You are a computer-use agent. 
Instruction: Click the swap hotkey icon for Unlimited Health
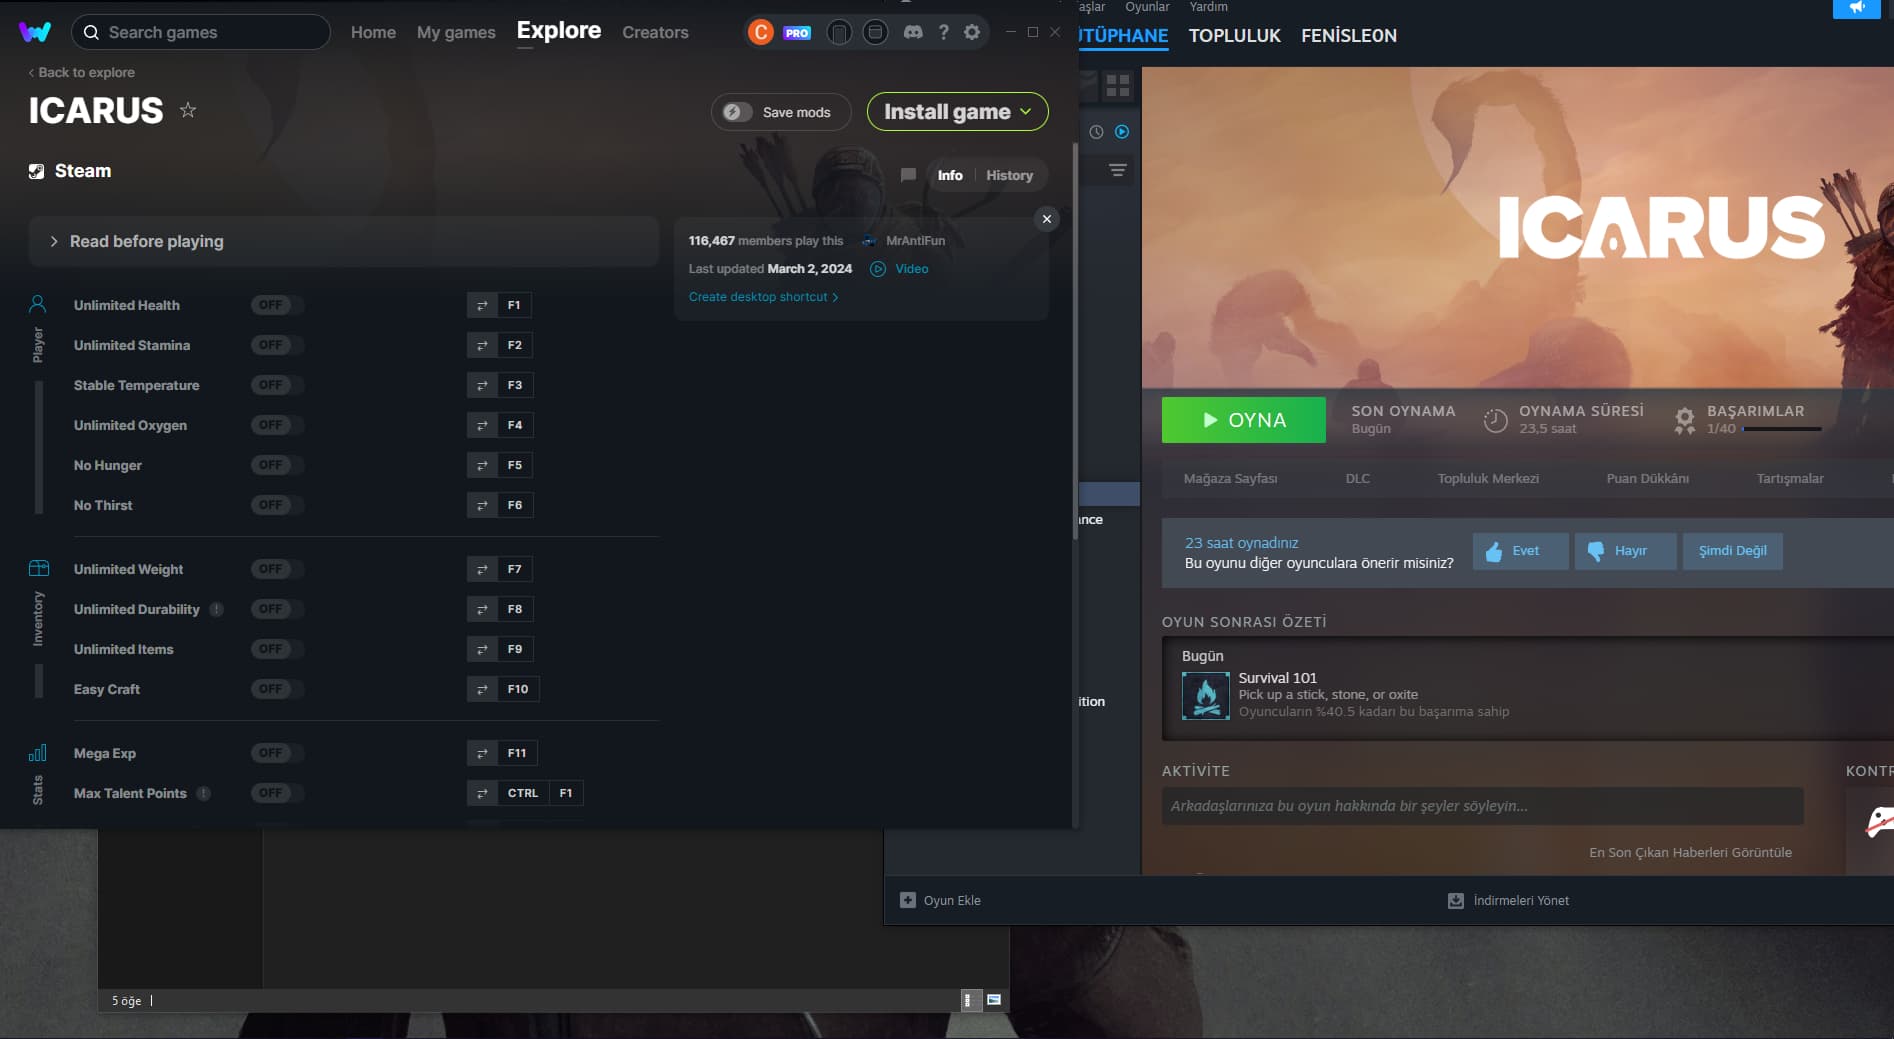tap(482, 305)
